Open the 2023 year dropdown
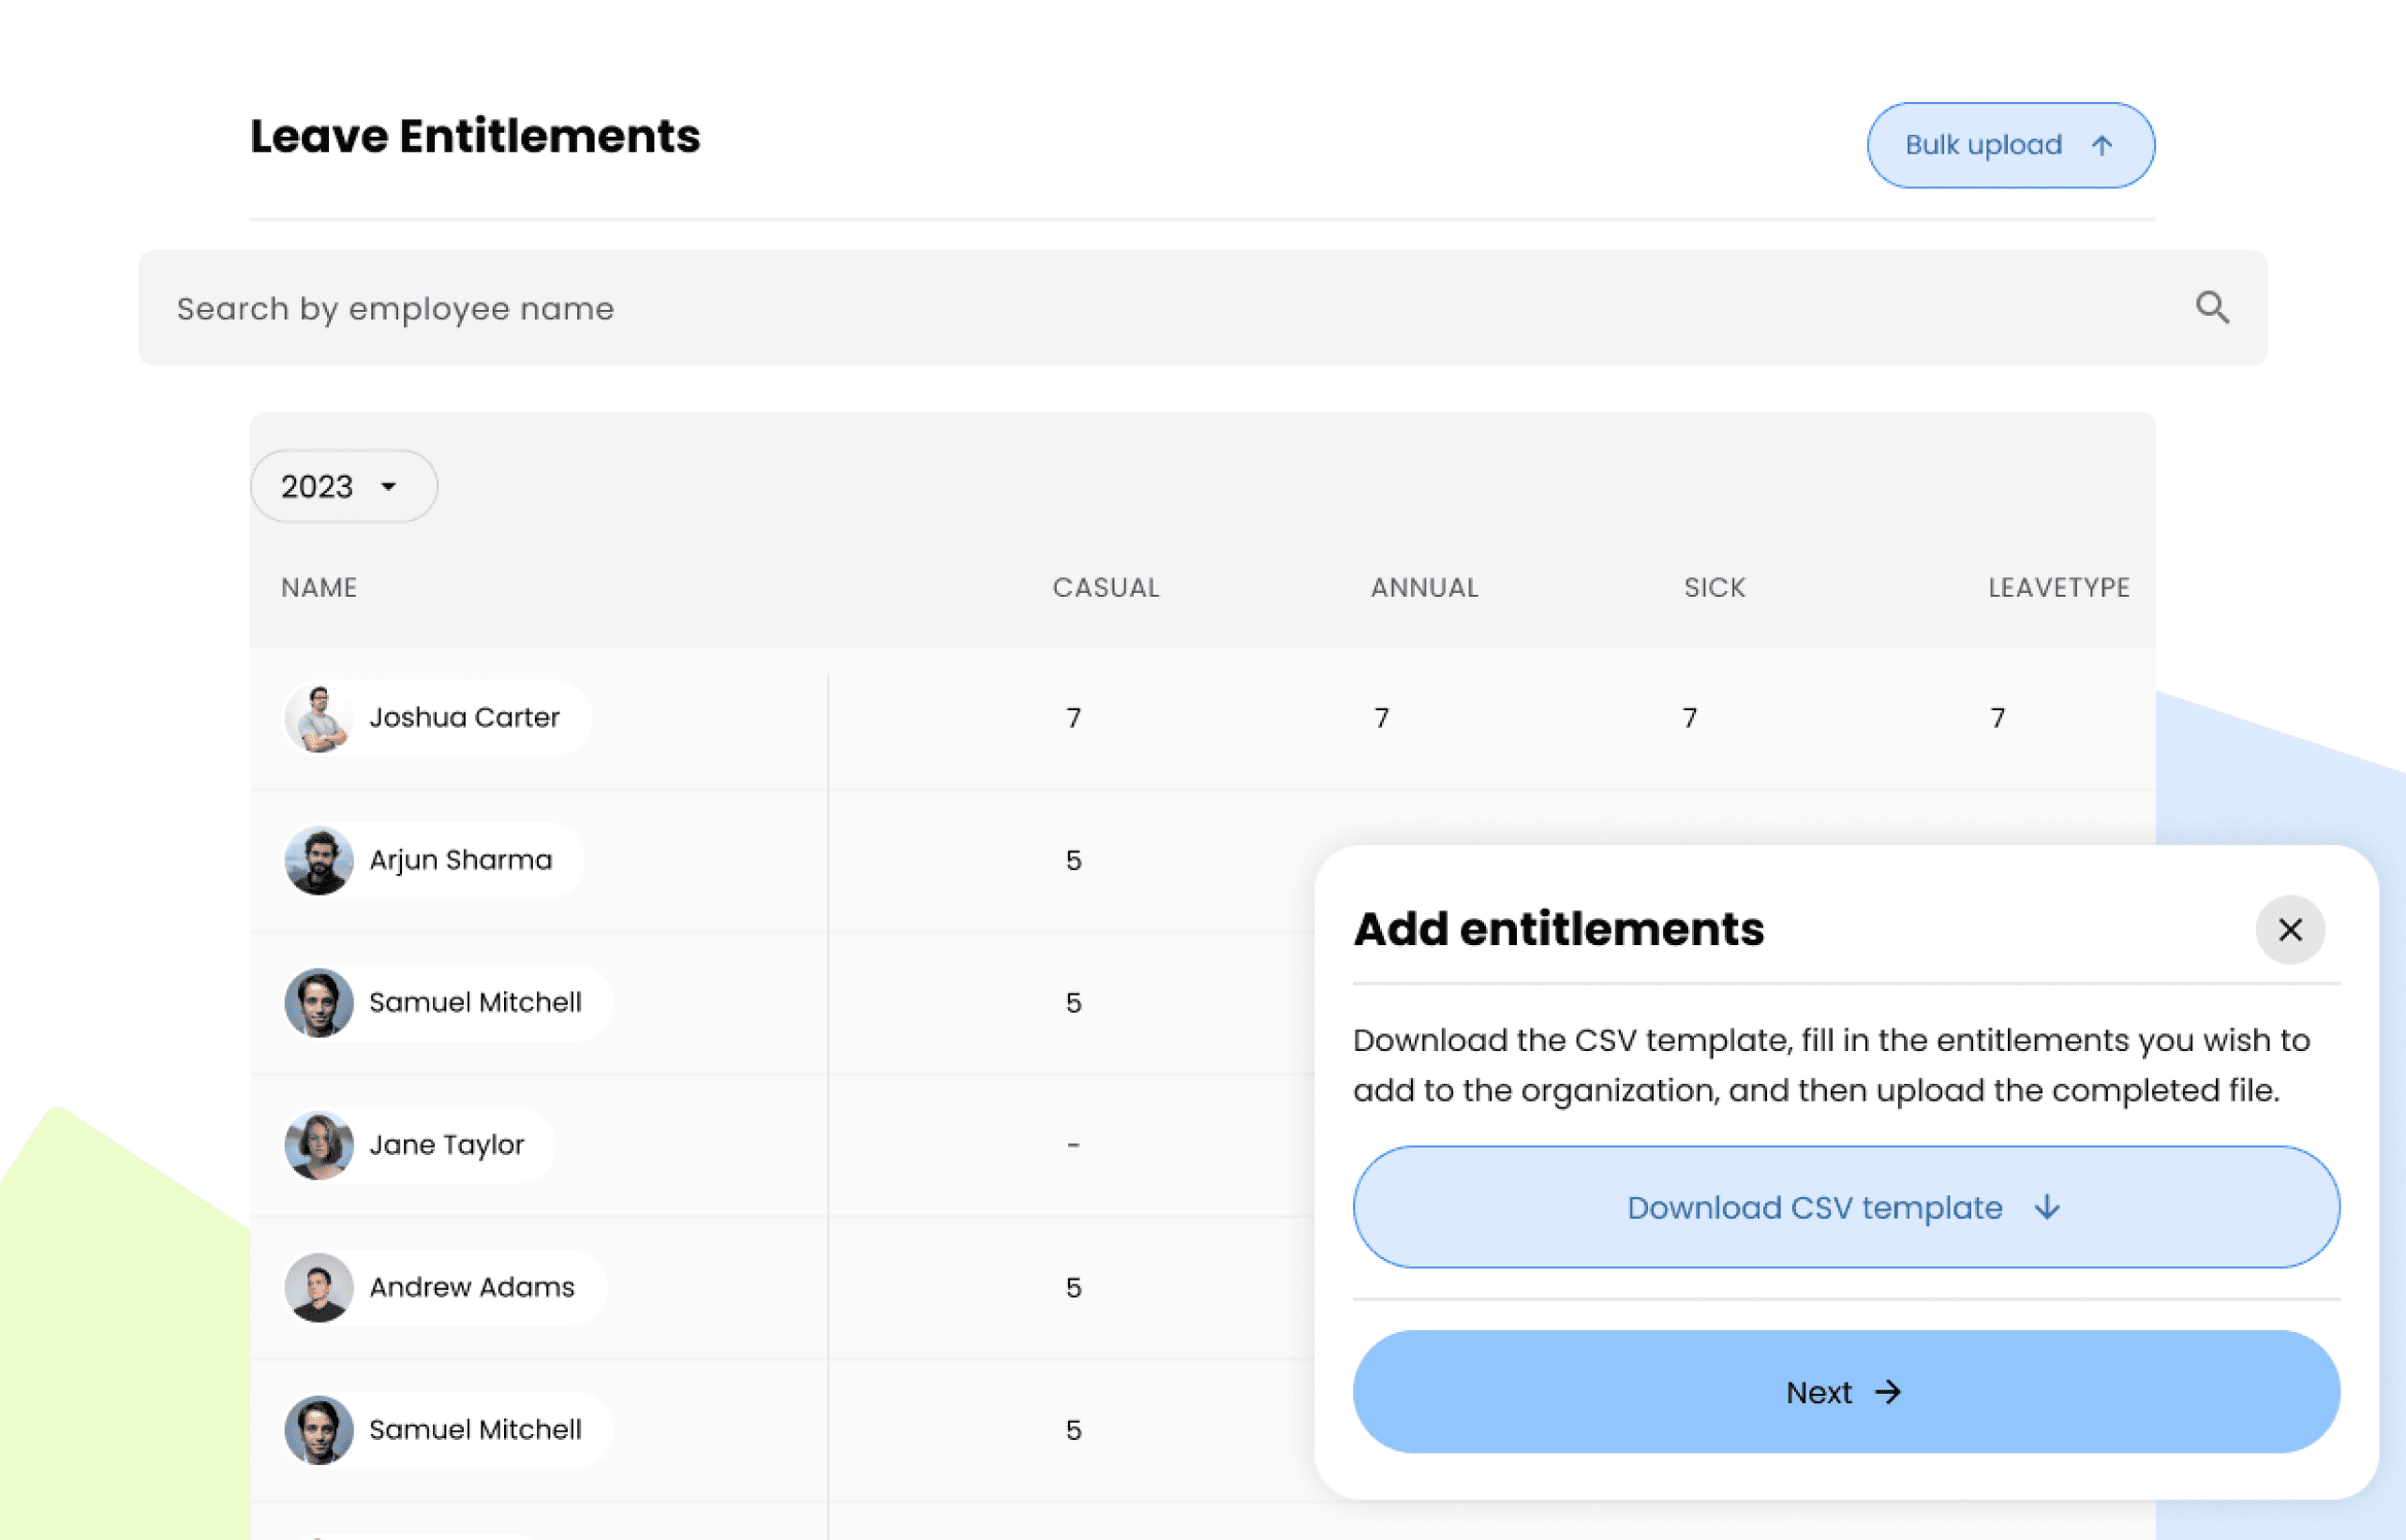Screen dimensions: 2406x1540 (343, 486)
